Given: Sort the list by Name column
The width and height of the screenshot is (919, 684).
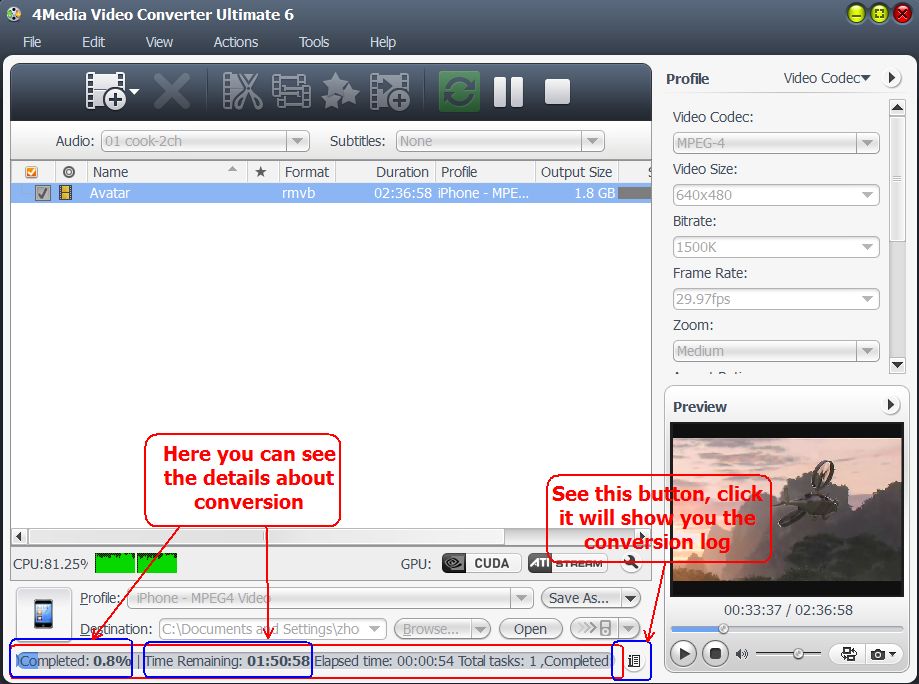Looking at the screenshot, I should [166, 172].
